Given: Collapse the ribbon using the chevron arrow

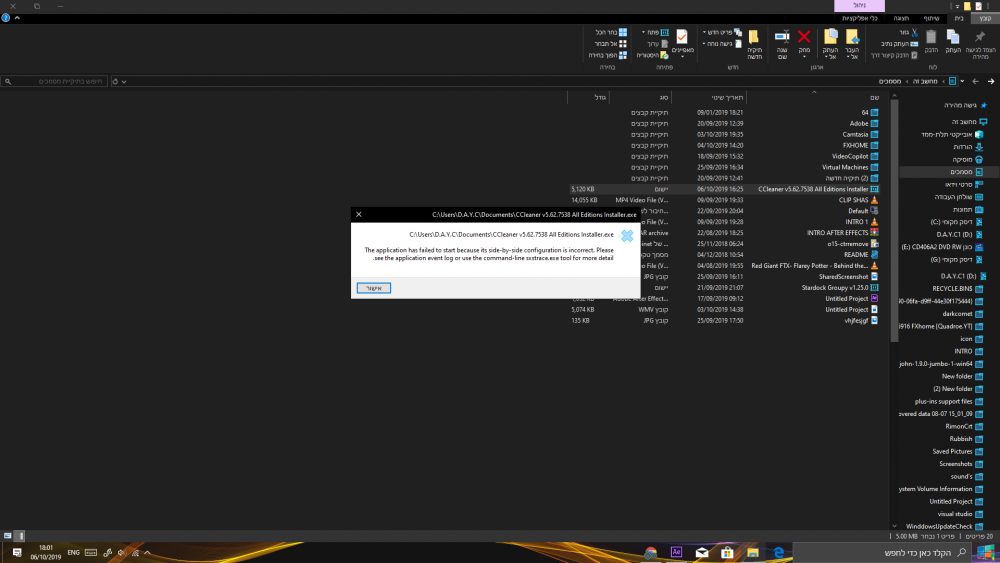Looking at the screenshot, I should click(17, 18).
